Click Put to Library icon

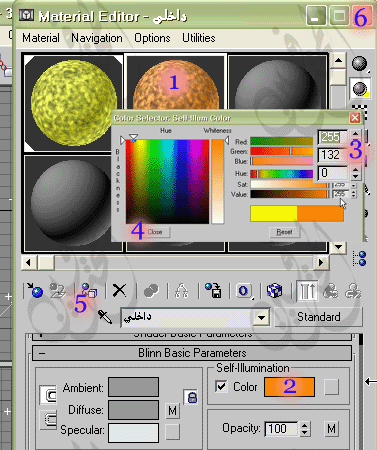[x=213, y=290]
